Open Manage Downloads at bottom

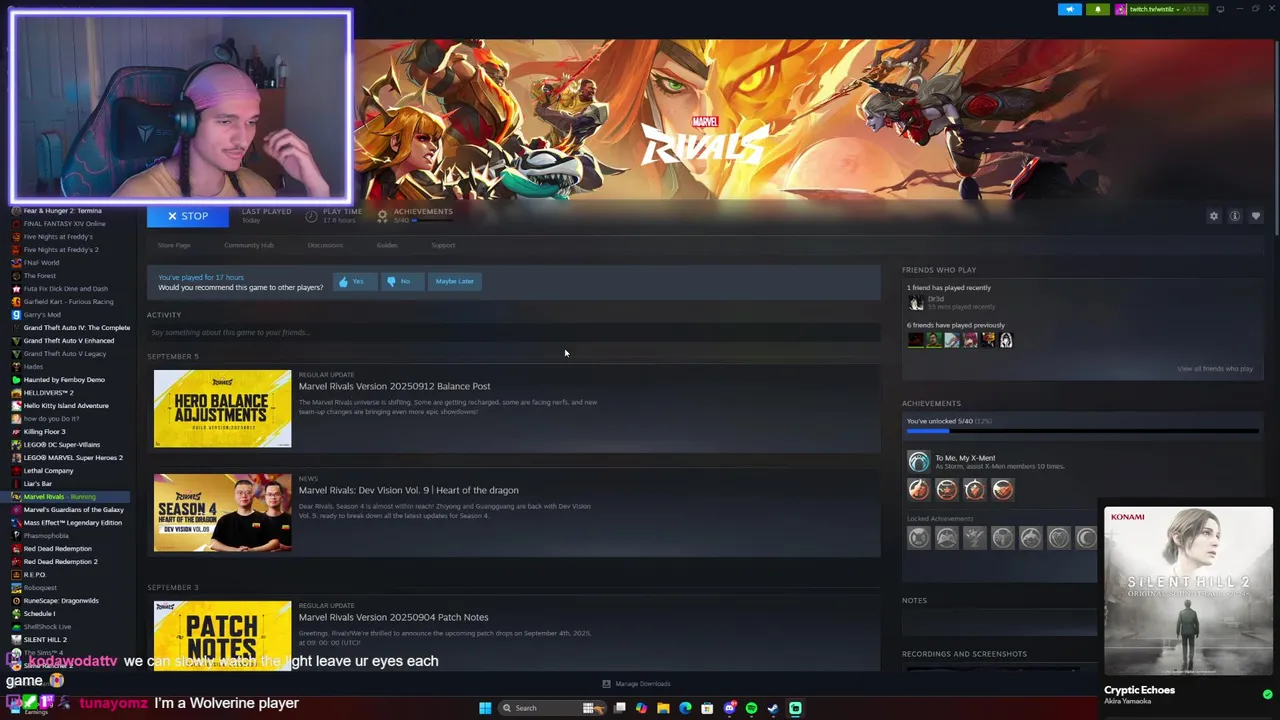tap(636, 684)
